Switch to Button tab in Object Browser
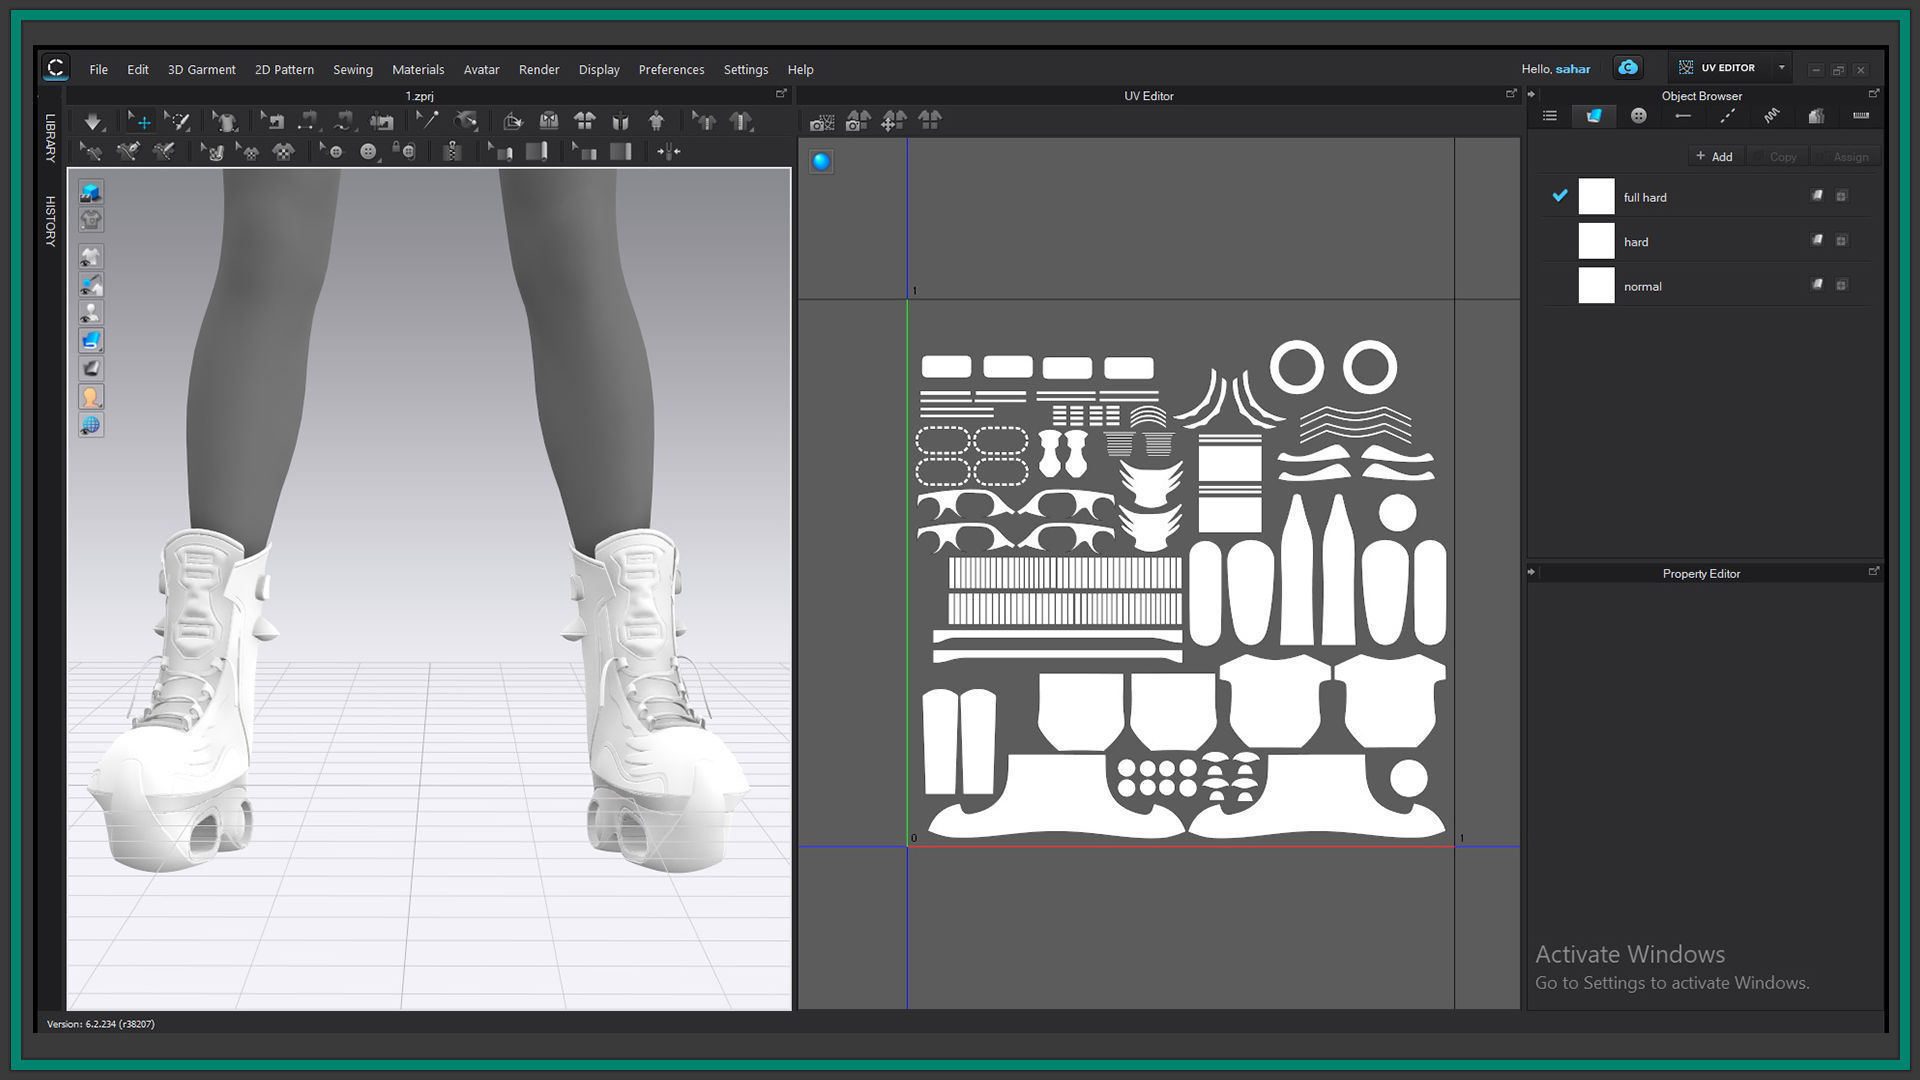 click(x=1638, y=116)
